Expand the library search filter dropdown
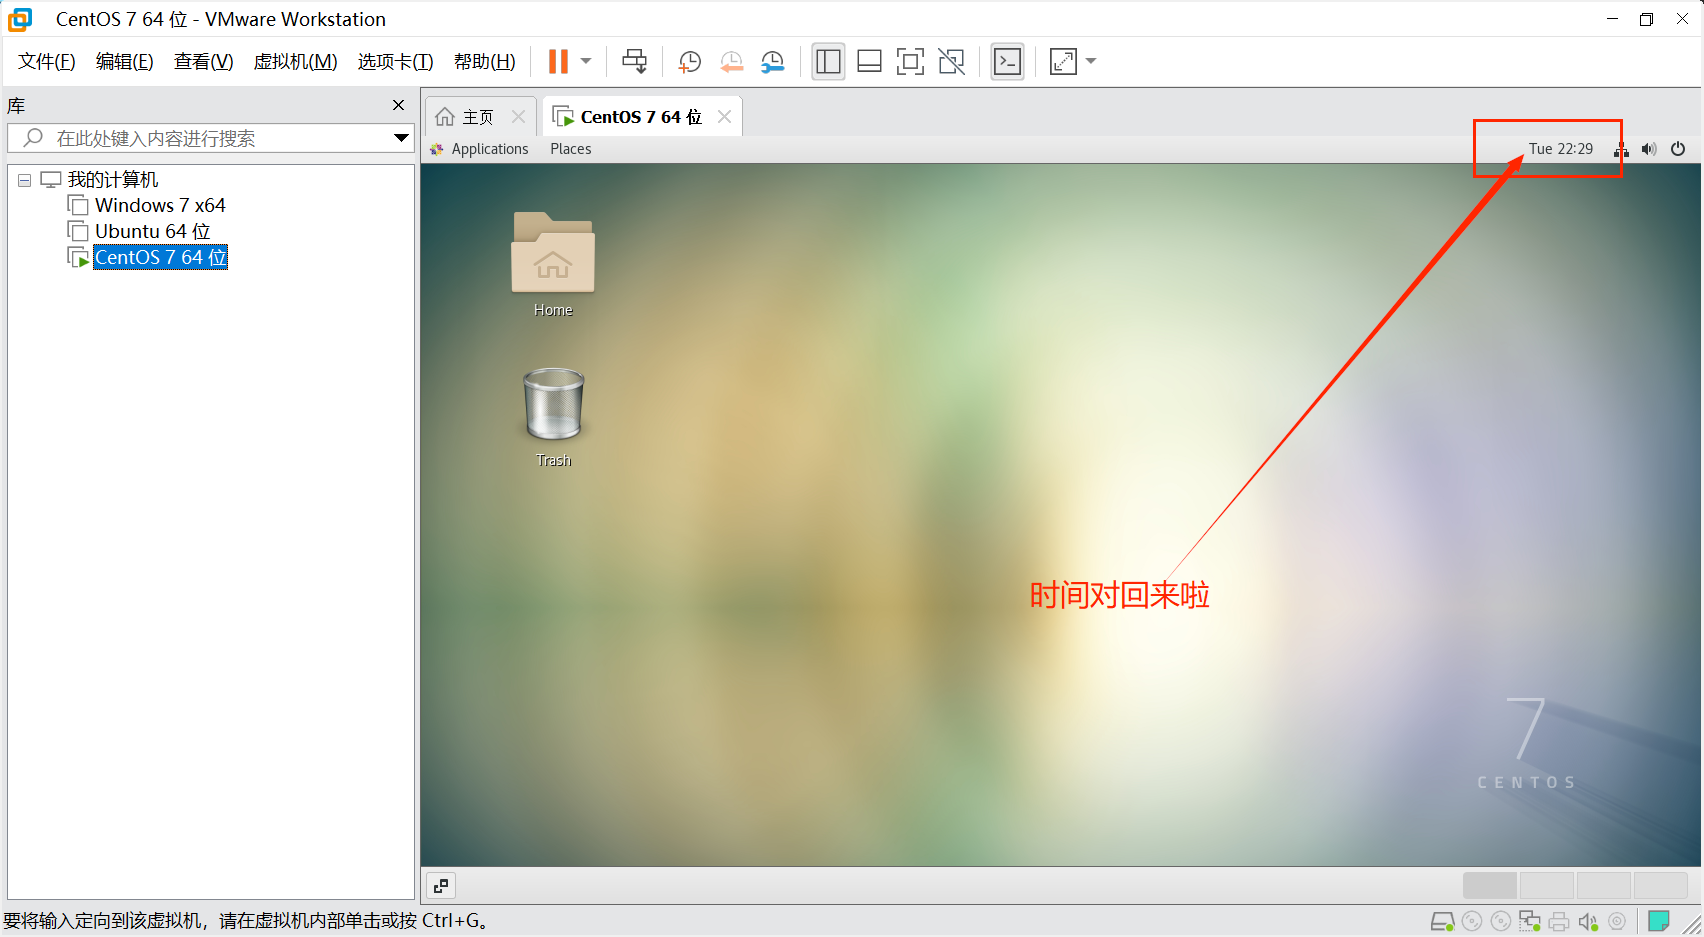Image resolution: width=1704 pixels, height=937 pixels. pyautogui.click(x=401, y=138)
